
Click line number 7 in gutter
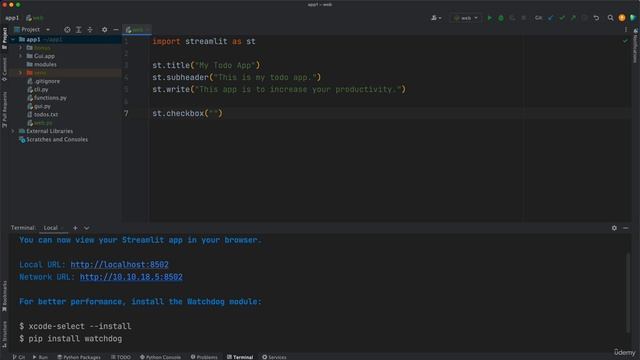126,113
